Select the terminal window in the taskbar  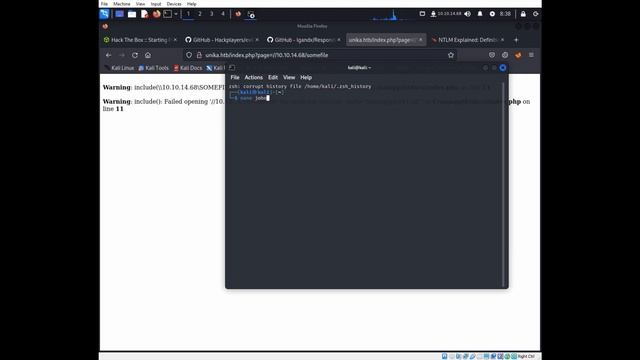[251, 14]
